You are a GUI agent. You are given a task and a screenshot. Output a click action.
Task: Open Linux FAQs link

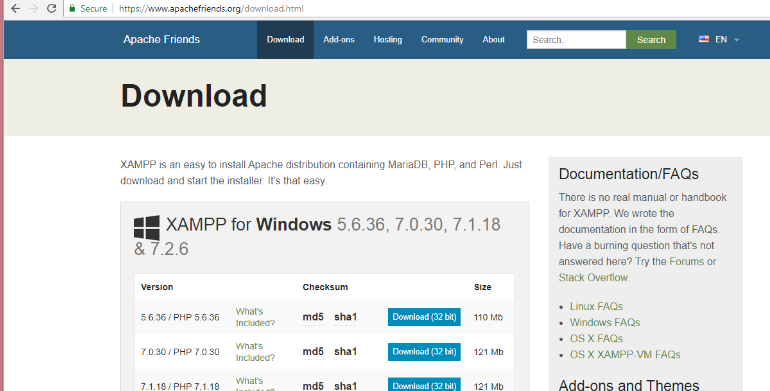[x=596, y=307]
